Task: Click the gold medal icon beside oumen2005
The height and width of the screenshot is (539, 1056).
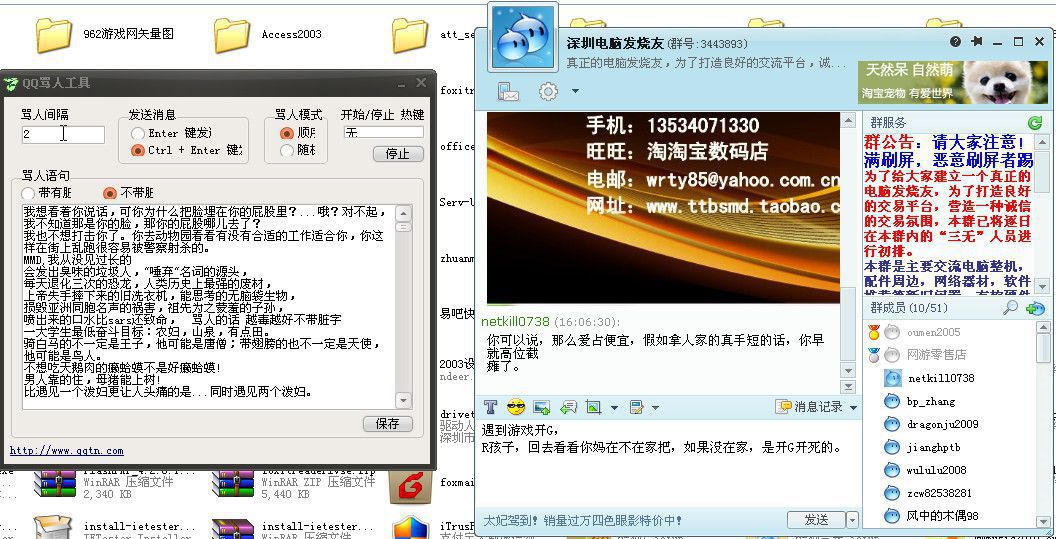Action: click(x=873, y=331)
